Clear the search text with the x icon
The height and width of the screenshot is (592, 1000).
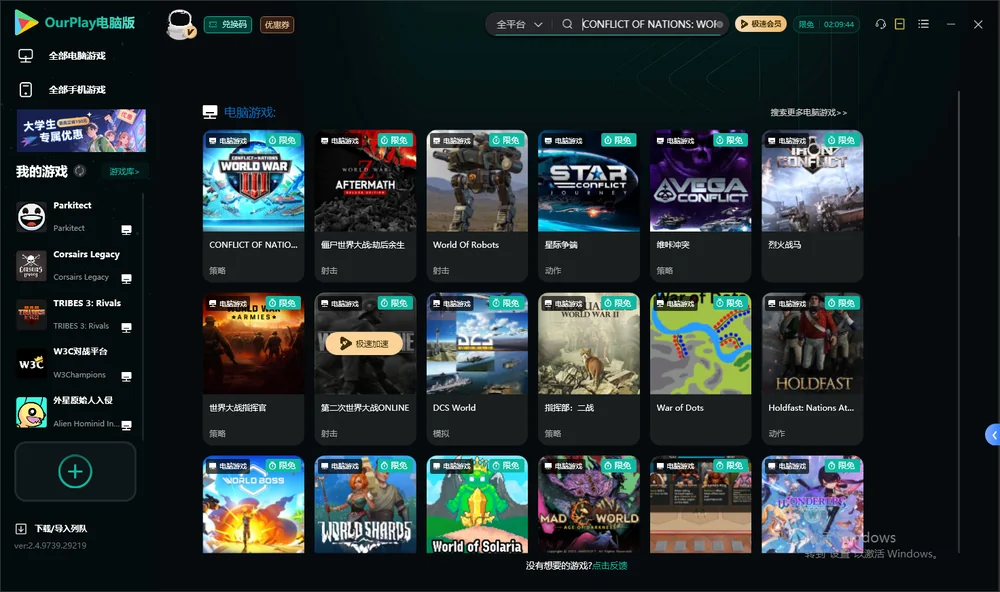coord(720,24)
